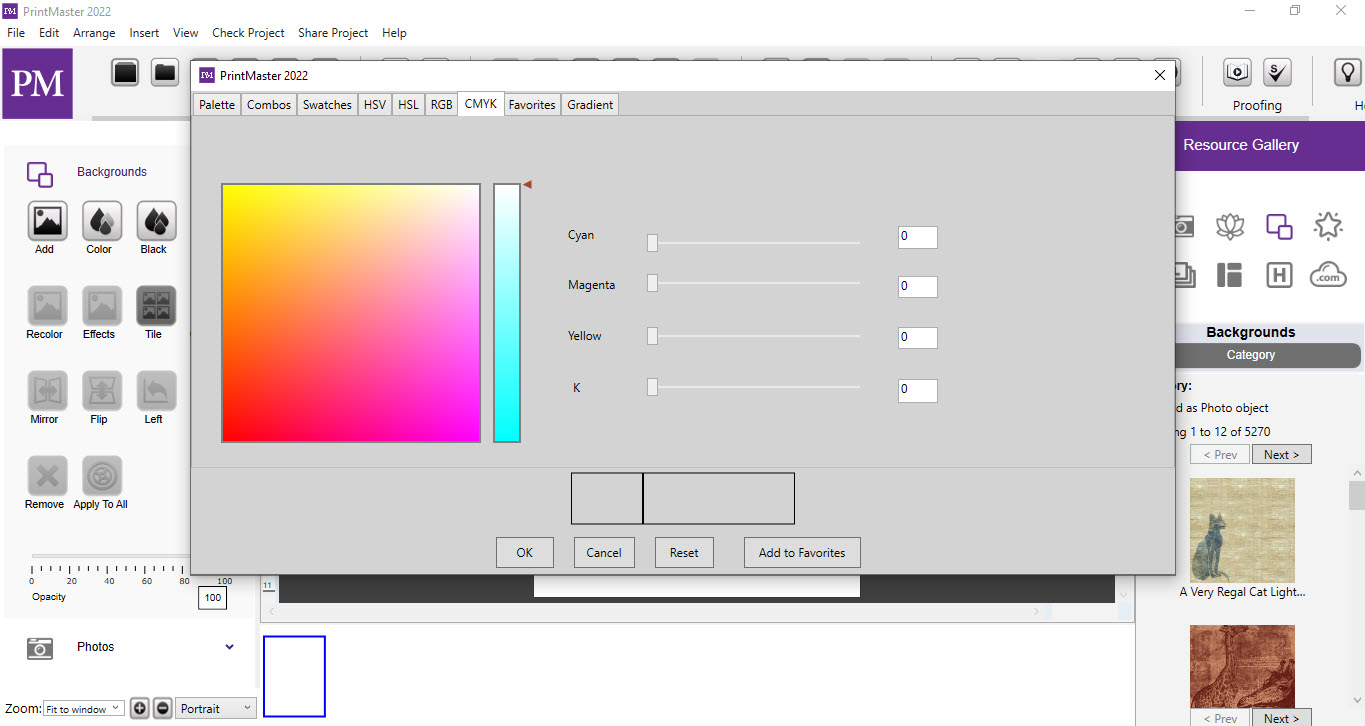
Task: Expand the Photos section chevron
Action: [230, 647]
